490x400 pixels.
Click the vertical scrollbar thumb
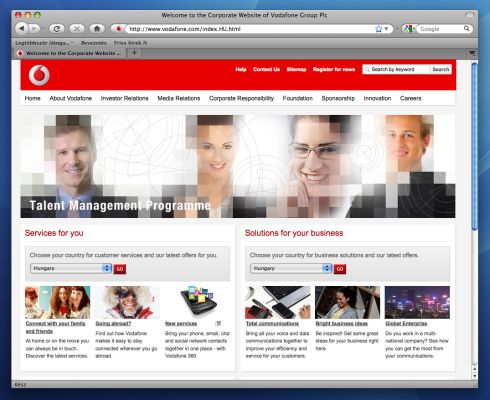475,147
